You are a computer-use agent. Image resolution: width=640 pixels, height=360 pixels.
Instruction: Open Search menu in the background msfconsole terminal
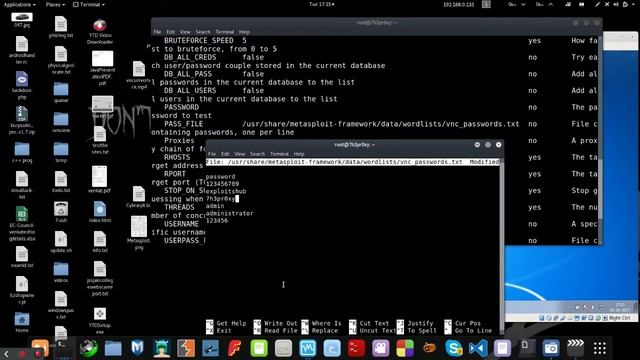point(202,32)
